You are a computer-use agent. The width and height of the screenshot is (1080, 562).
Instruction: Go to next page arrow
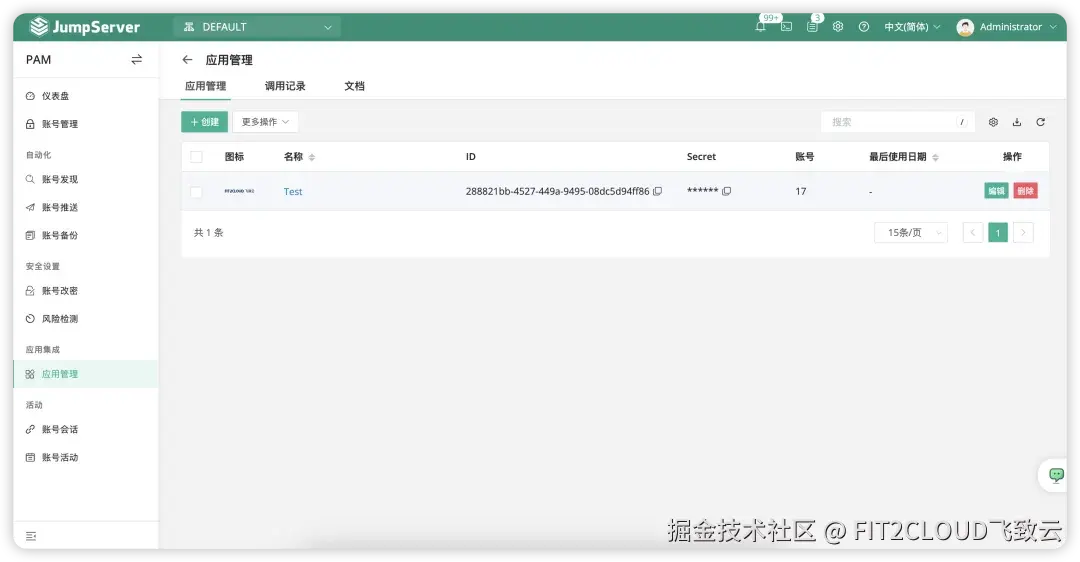pos(1024,233)
